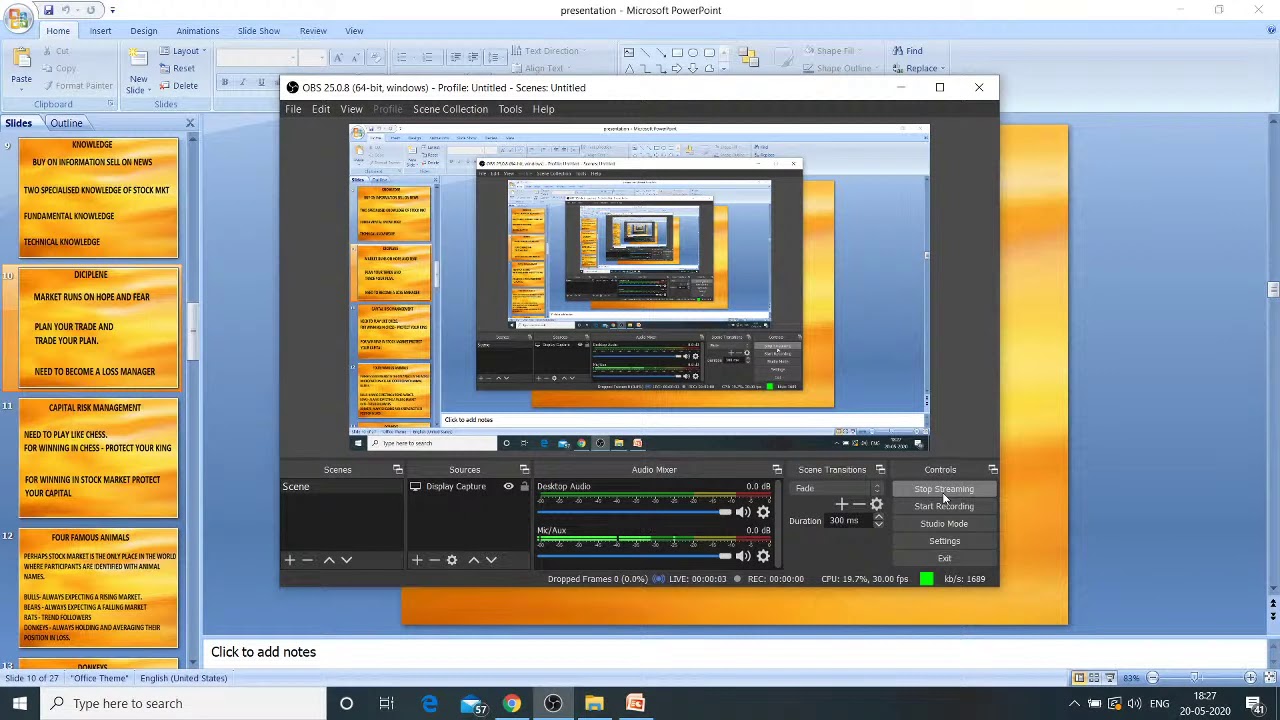Viewport: 1280px width, 720px height.
Task: Move scene up in Scenes panel
Action: (x=328, y=560)
